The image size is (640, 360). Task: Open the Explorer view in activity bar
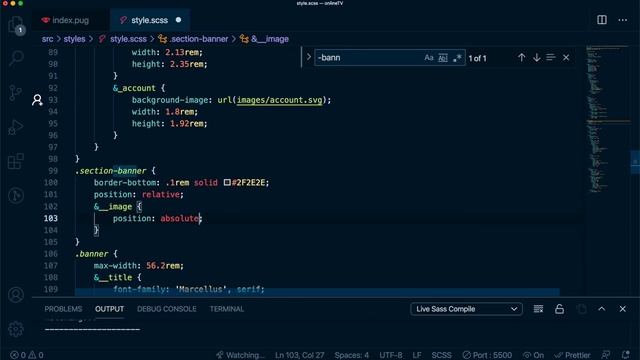coord(16,25)
